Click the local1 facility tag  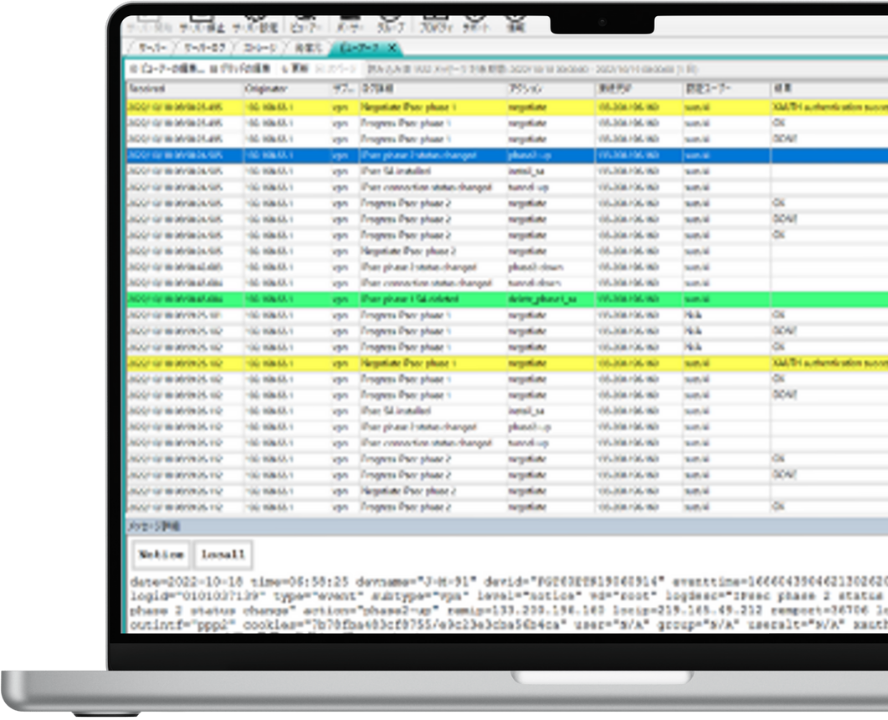coord(223,554)
